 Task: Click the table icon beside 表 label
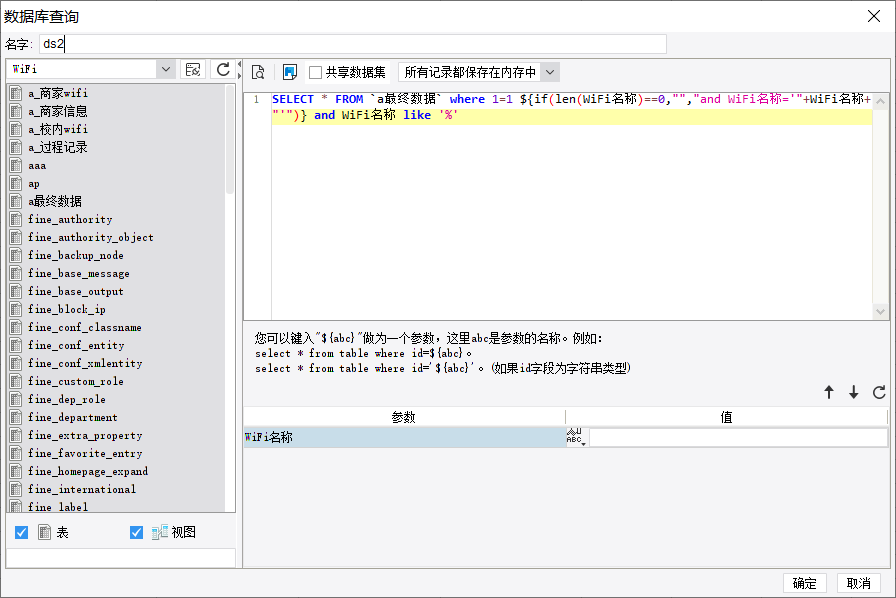45,532
